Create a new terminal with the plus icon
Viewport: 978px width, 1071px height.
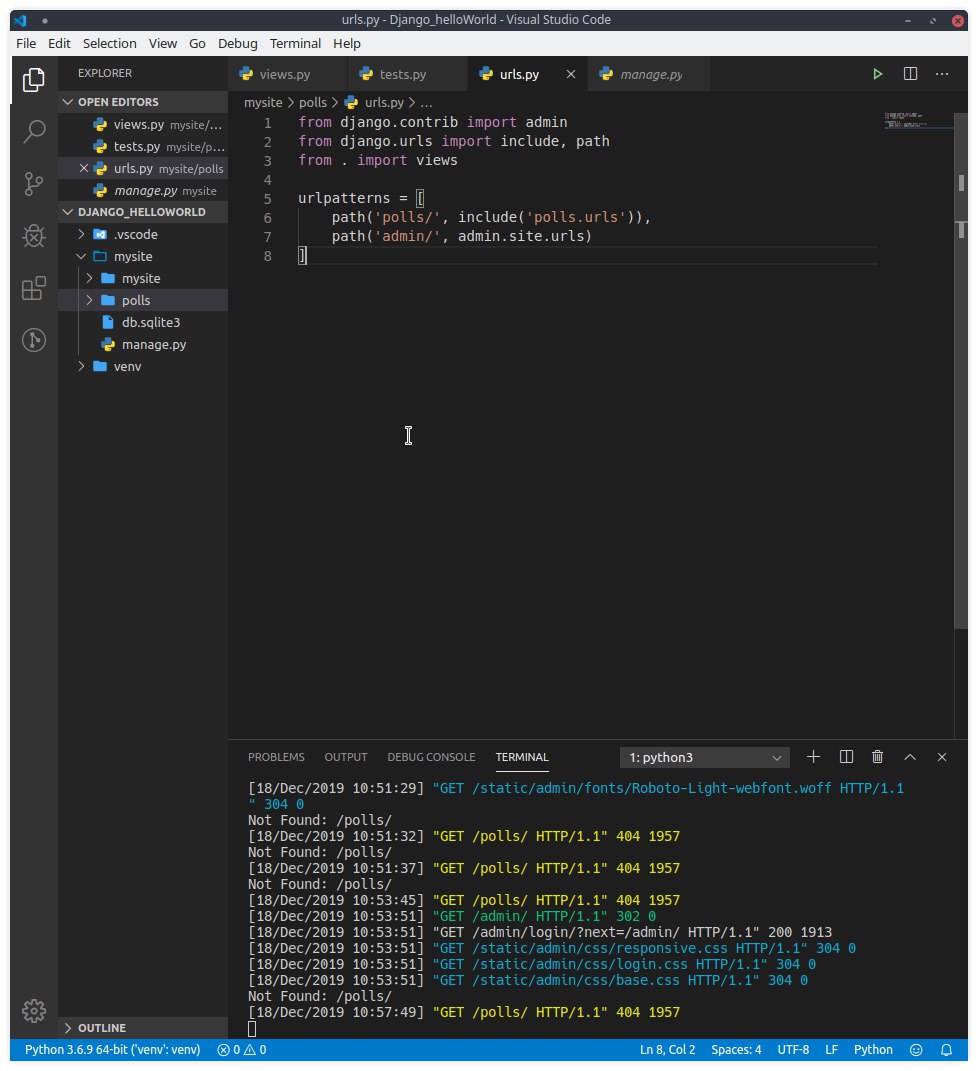813,757
